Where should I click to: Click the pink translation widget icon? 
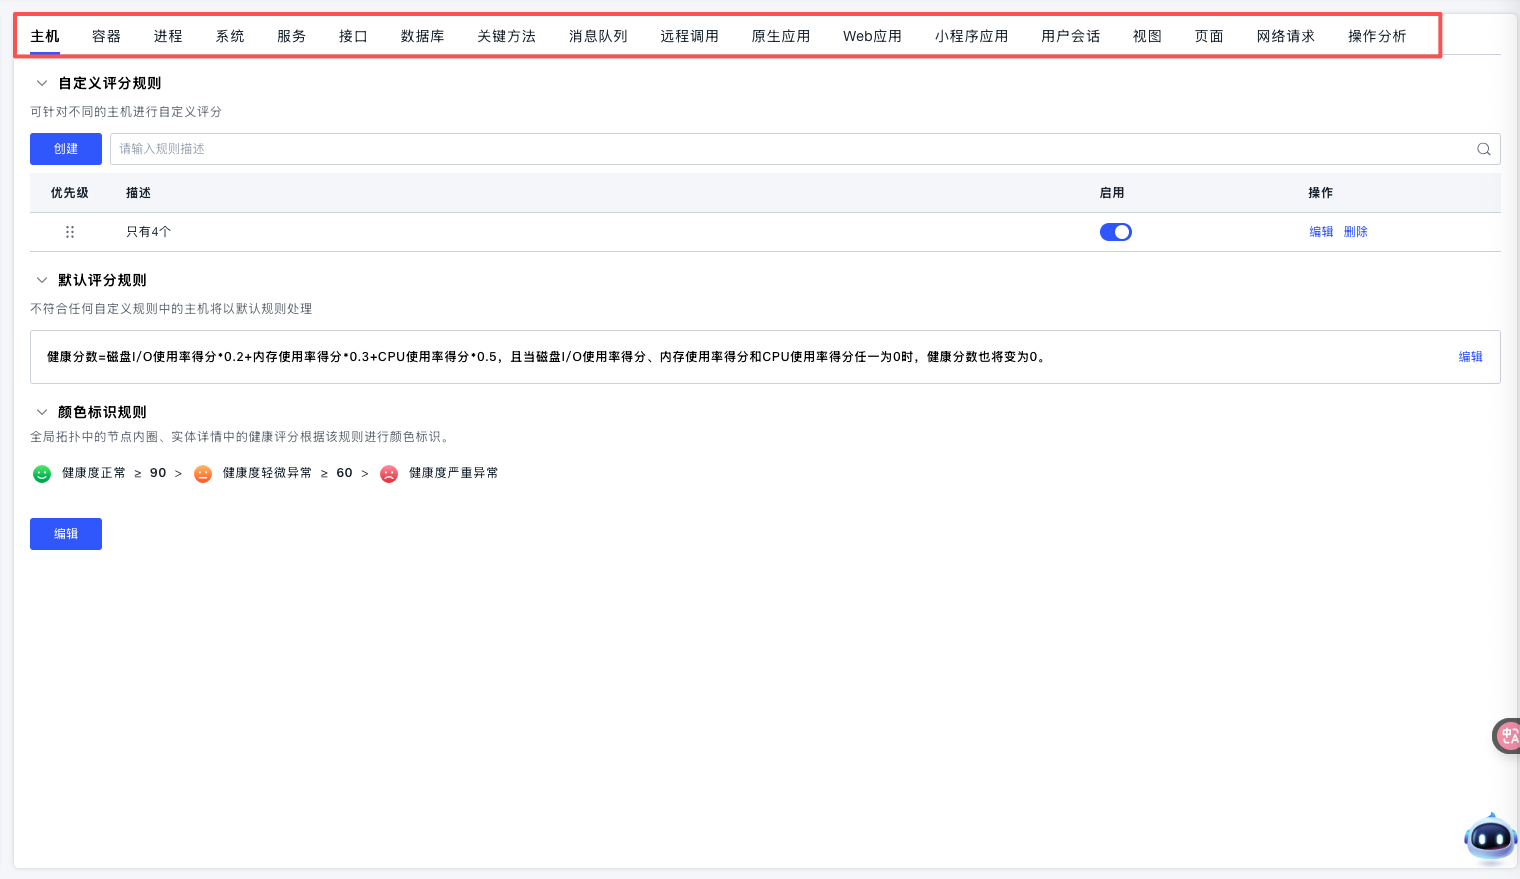click(1506, 736)
